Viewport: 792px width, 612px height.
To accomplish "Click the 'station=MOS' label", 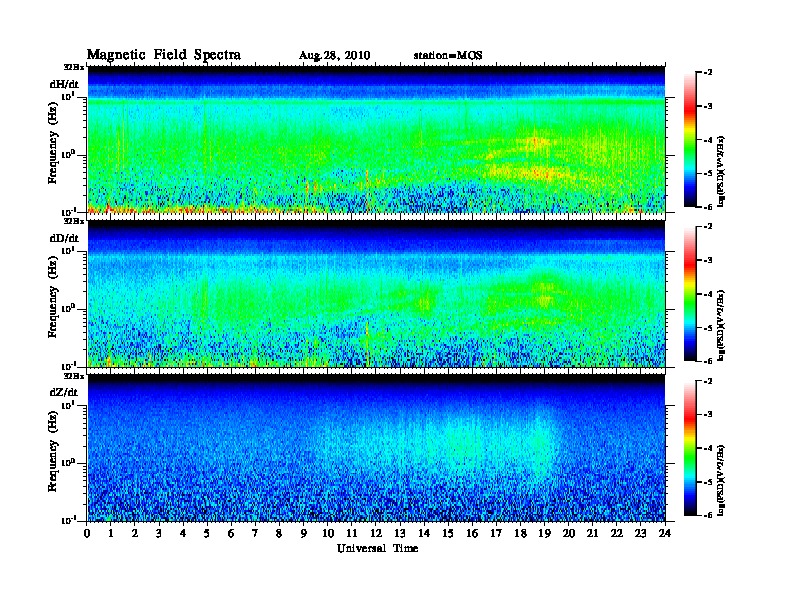I will click(x=448, y=55).
